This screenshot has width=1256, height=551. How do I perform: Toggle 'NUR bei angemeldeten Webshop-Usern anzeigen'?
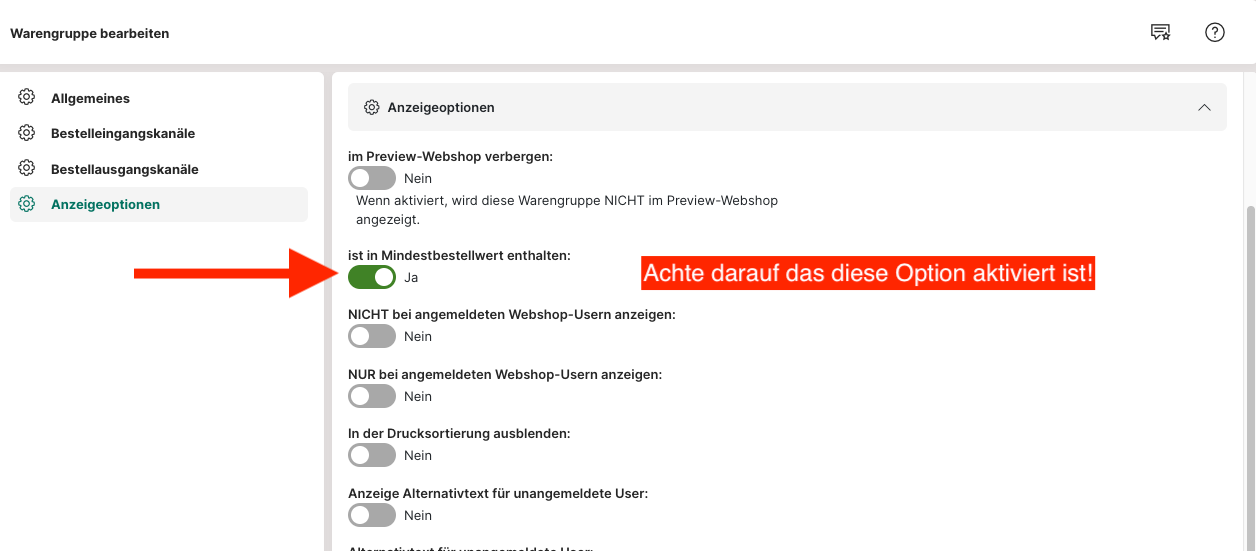click(372, 397)
